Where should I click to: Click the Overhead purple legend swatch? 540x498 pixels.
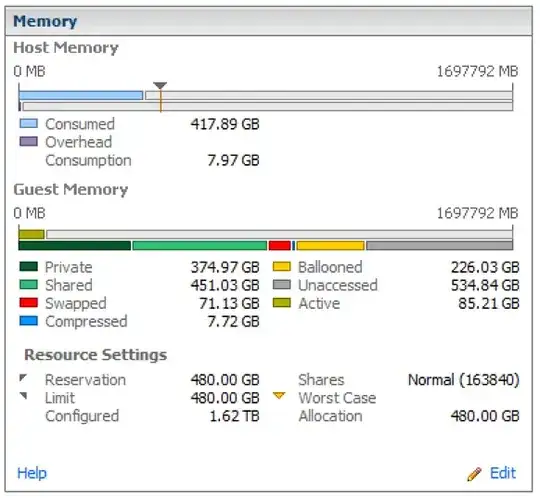pyautogui.click(x=29, y=142)
